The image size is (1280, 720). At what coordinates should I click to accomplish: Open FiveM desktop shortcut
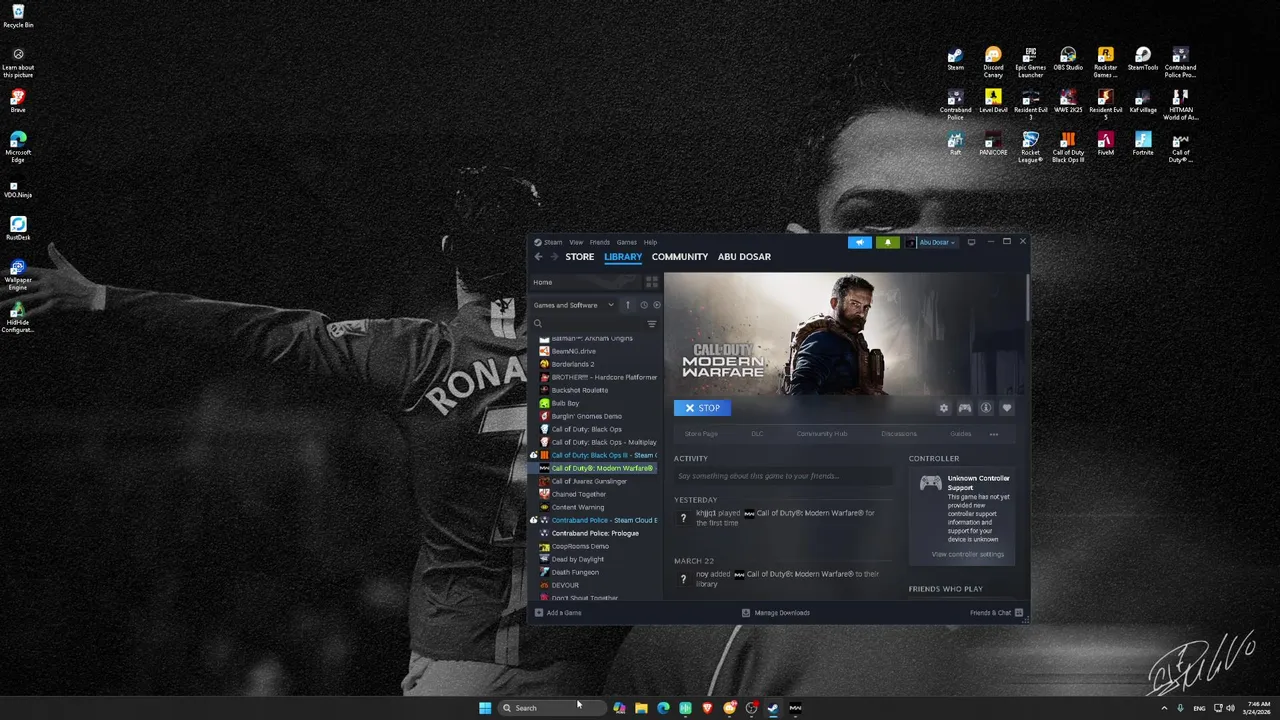[x=1105, y=145]
